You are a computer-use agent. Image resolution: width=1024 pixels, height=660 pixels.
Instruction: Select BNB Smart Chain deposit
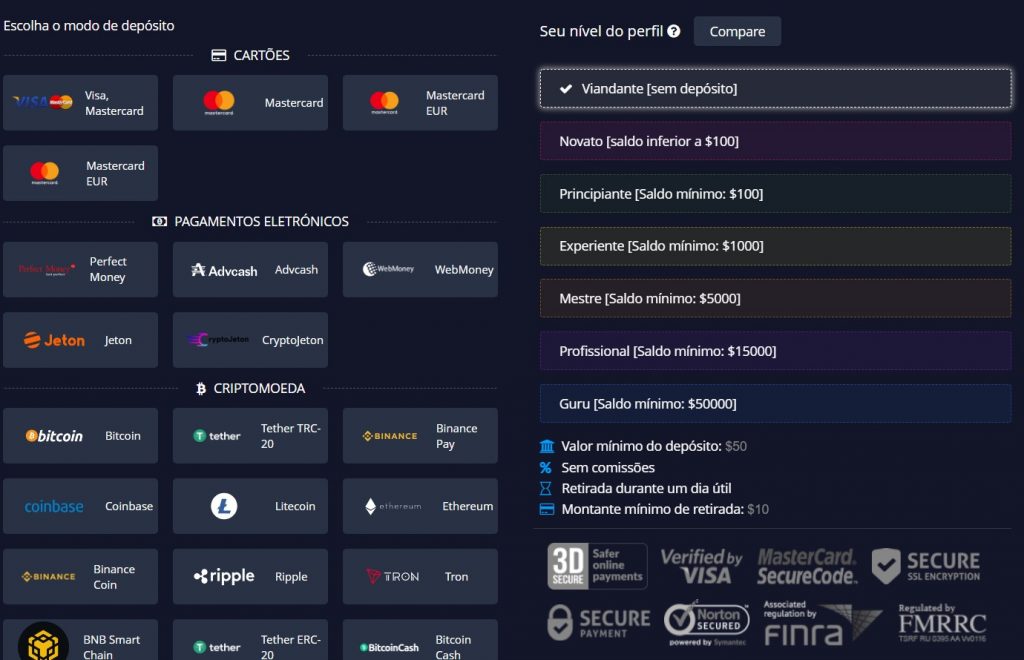[x=80, y=640]
